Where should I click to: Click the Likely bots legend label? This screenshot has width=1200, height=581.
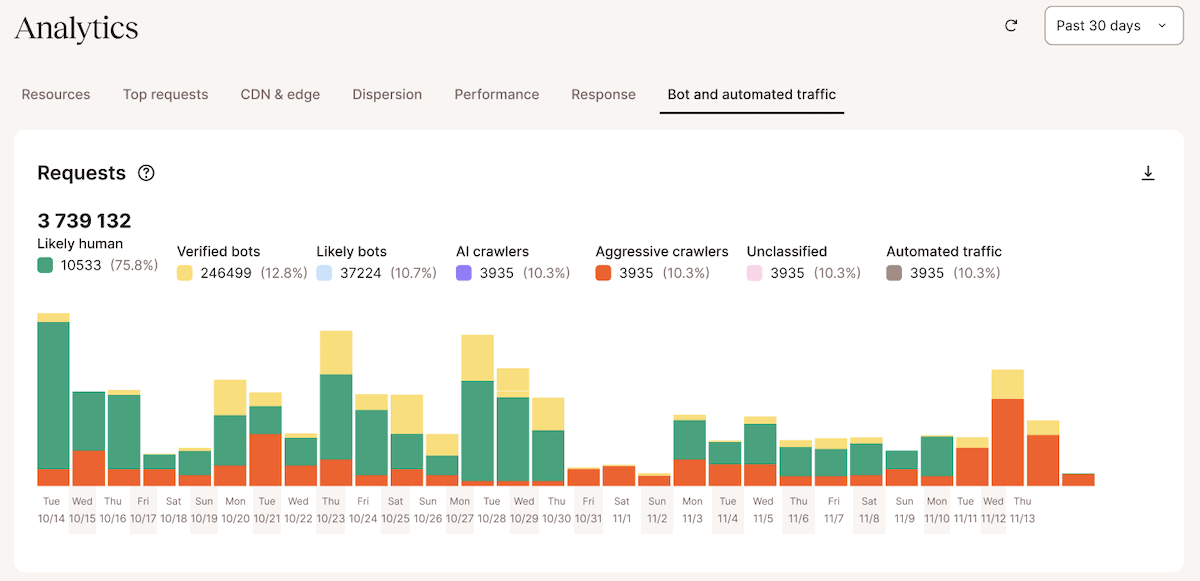[x=351, y=252]
